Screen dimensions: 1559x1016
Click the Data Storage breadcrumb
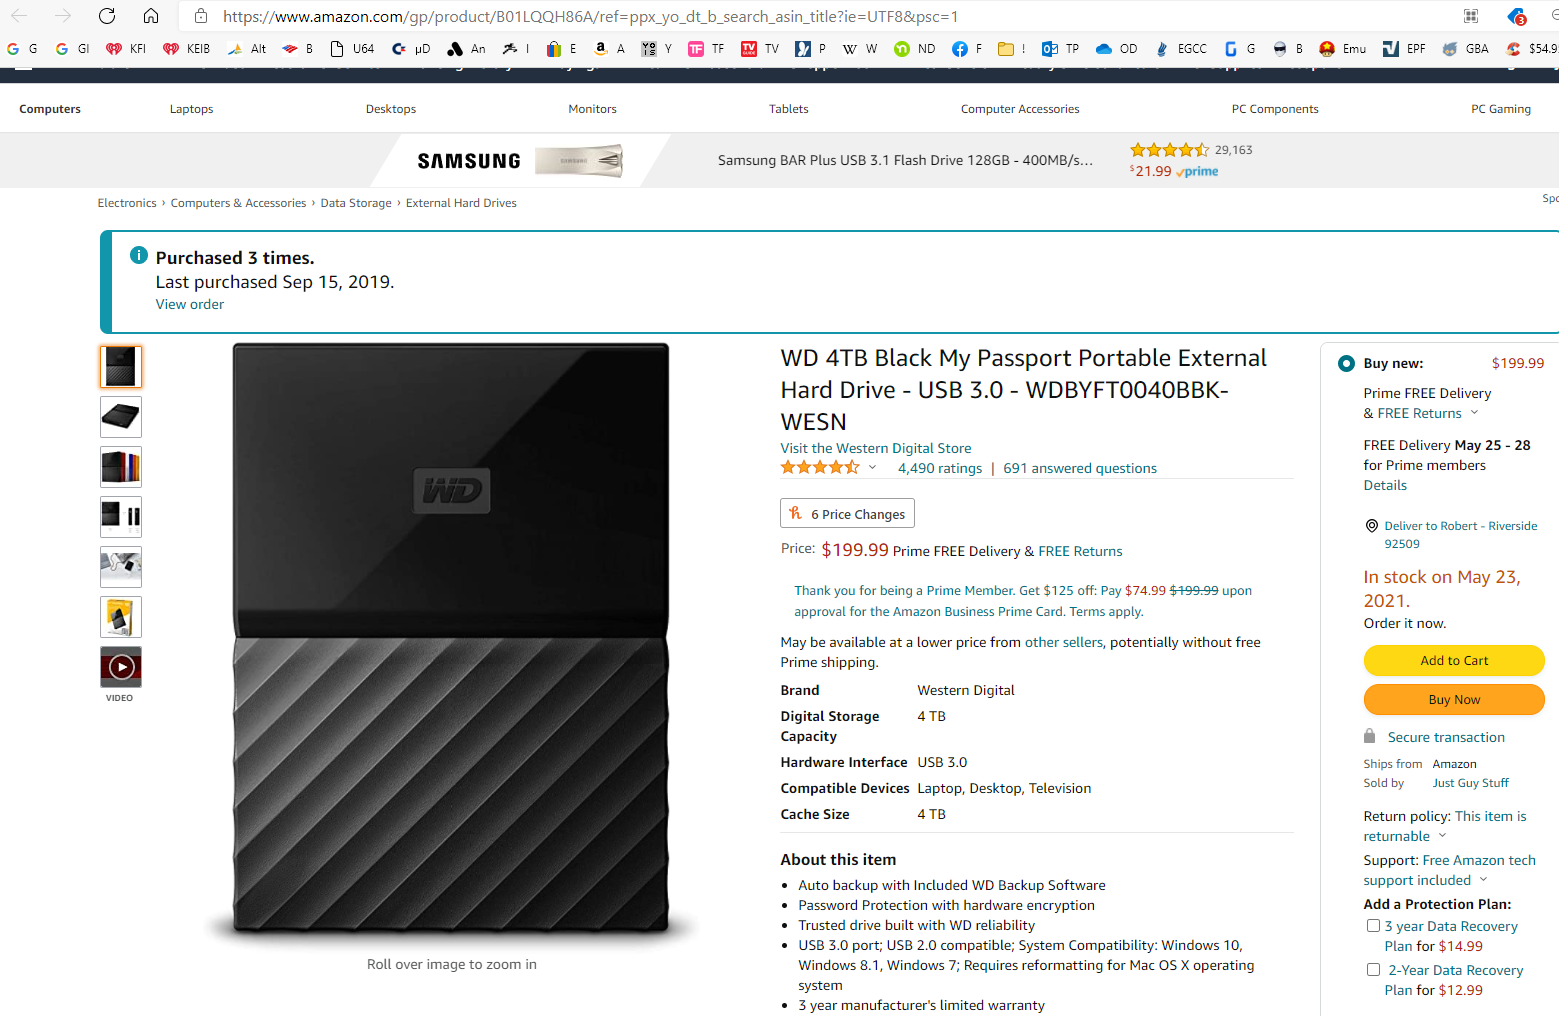click(x=356, y=203)
